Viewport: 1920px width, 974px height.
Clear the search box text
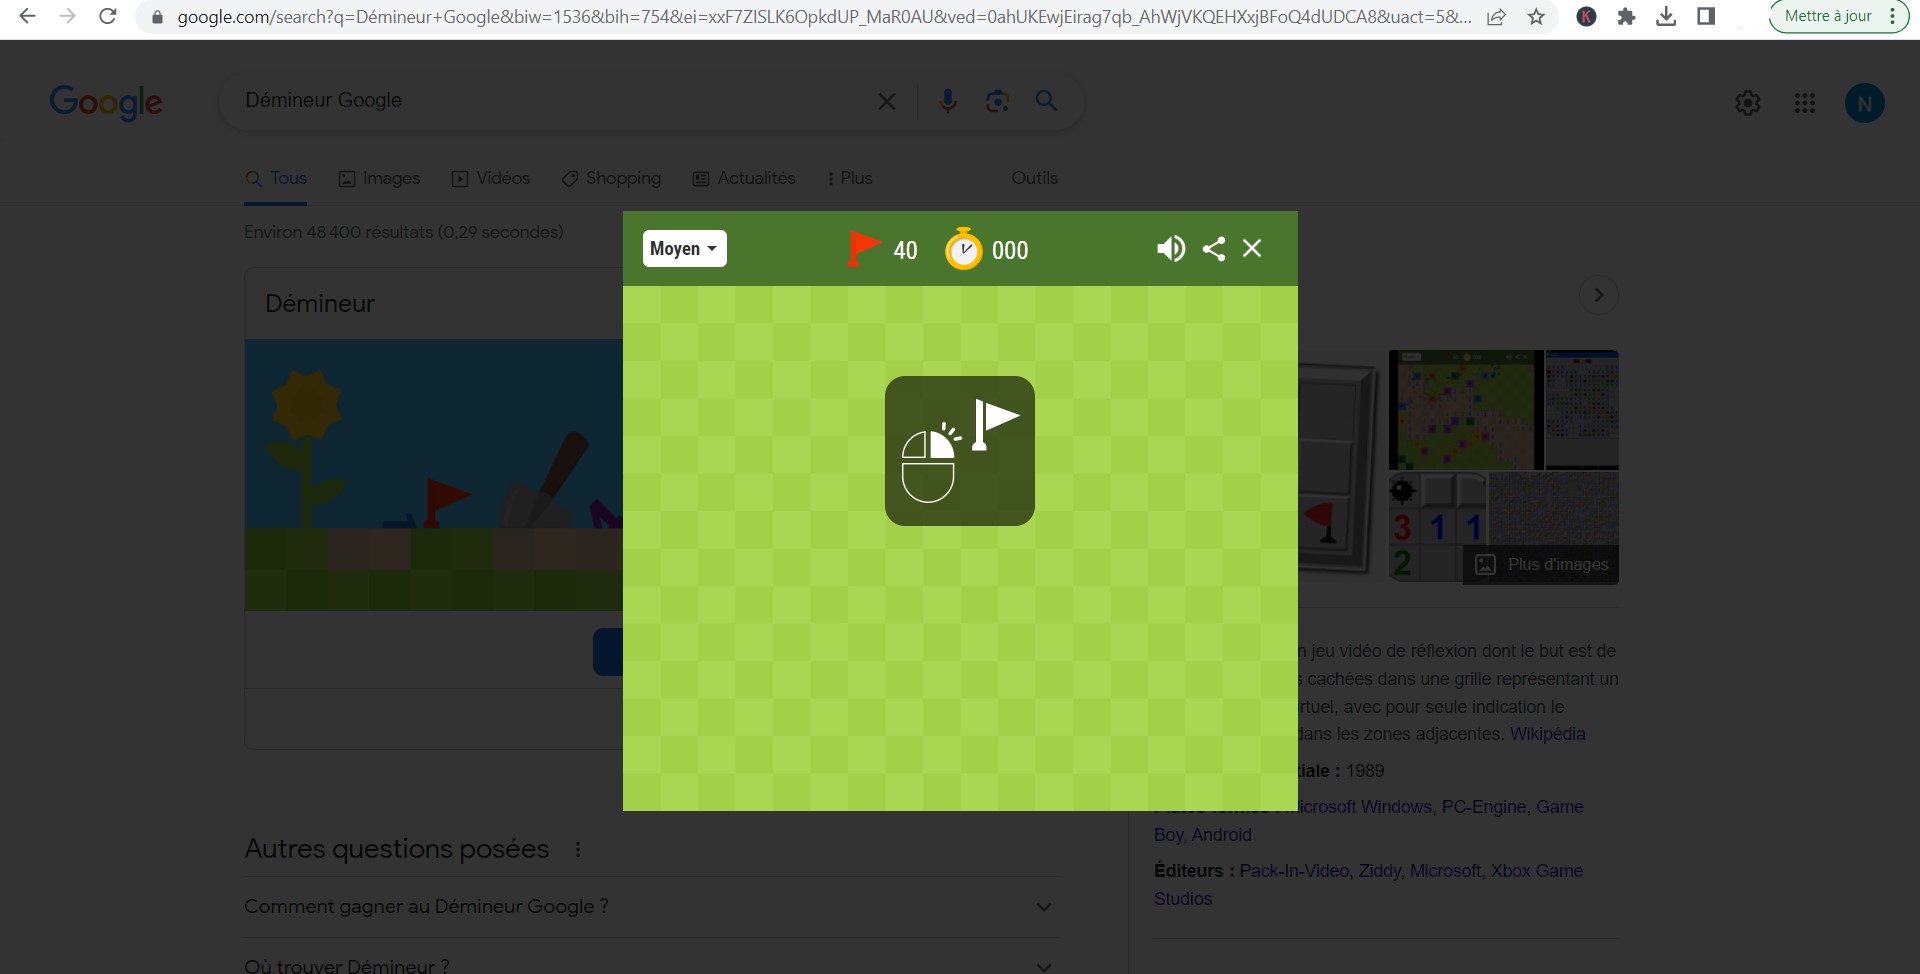886,101
